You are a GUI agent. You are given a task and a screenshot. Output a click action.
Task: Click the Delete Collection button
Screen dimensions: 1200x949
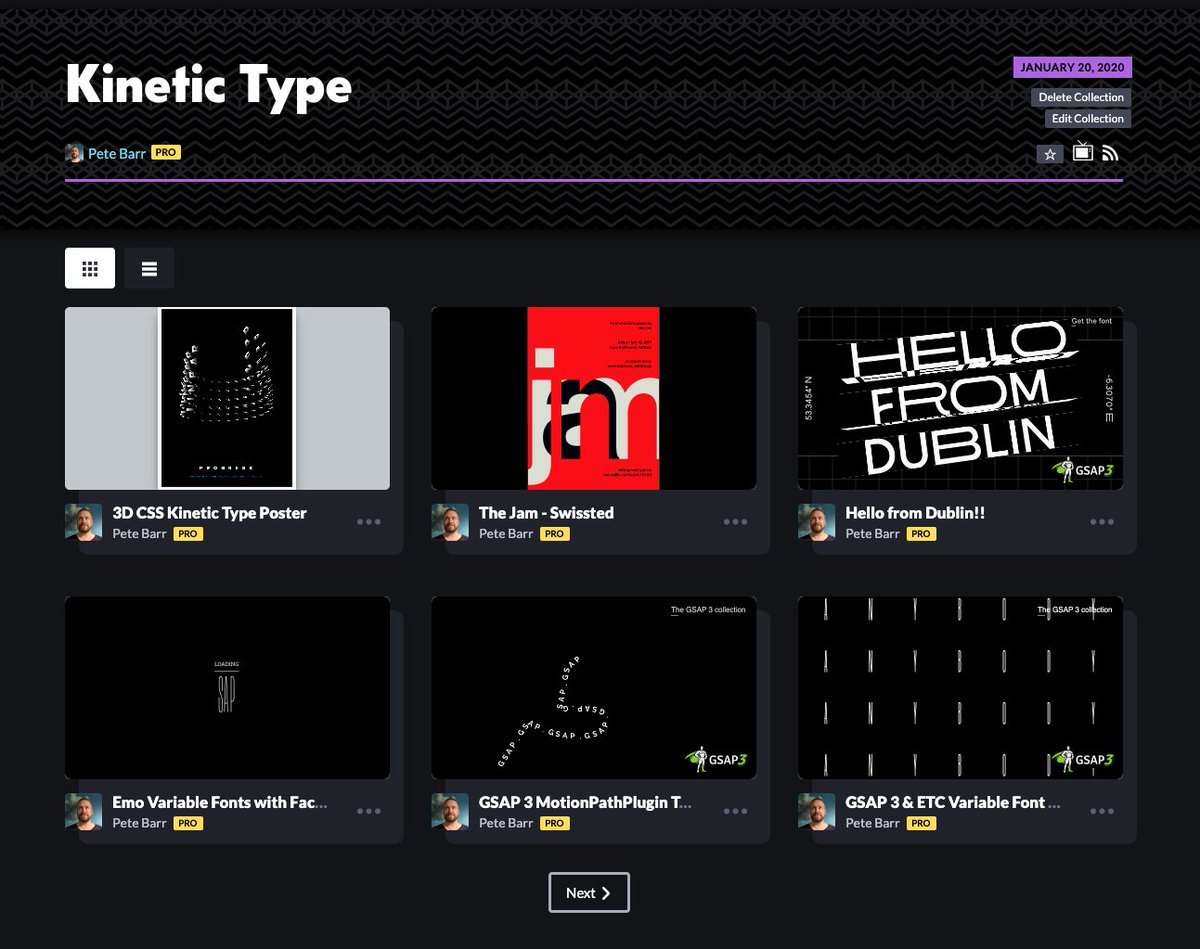tap(1081, 97)
